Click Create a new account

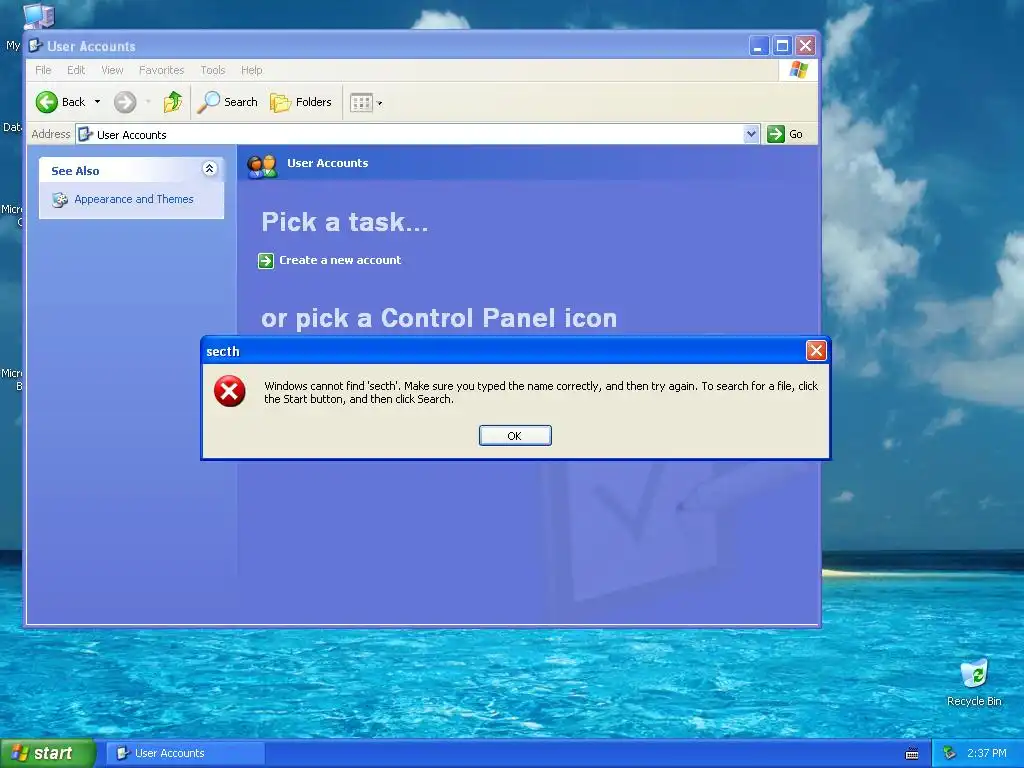(340, 260)
